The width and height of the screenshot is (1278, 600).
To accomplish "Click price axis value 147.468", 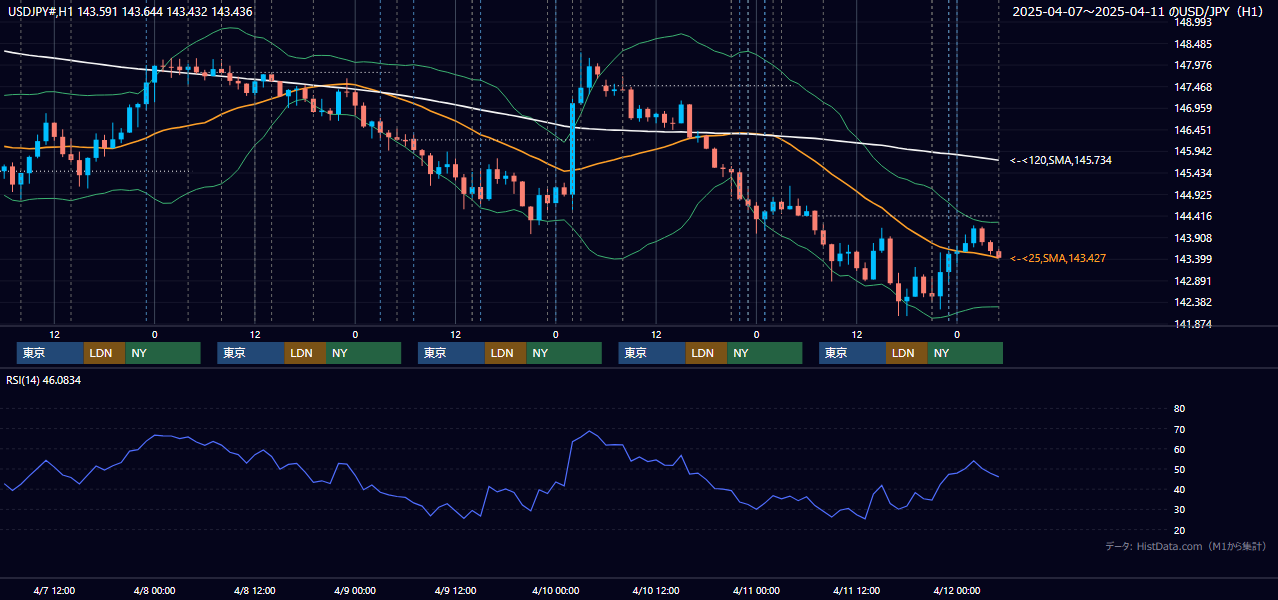I will (1193, 87).
